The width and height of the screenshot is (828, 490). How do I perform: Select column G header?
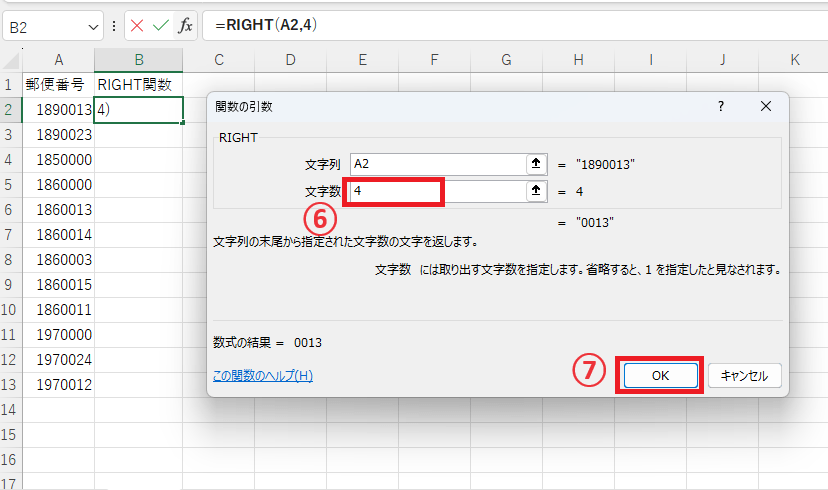[x=506, y=60]
